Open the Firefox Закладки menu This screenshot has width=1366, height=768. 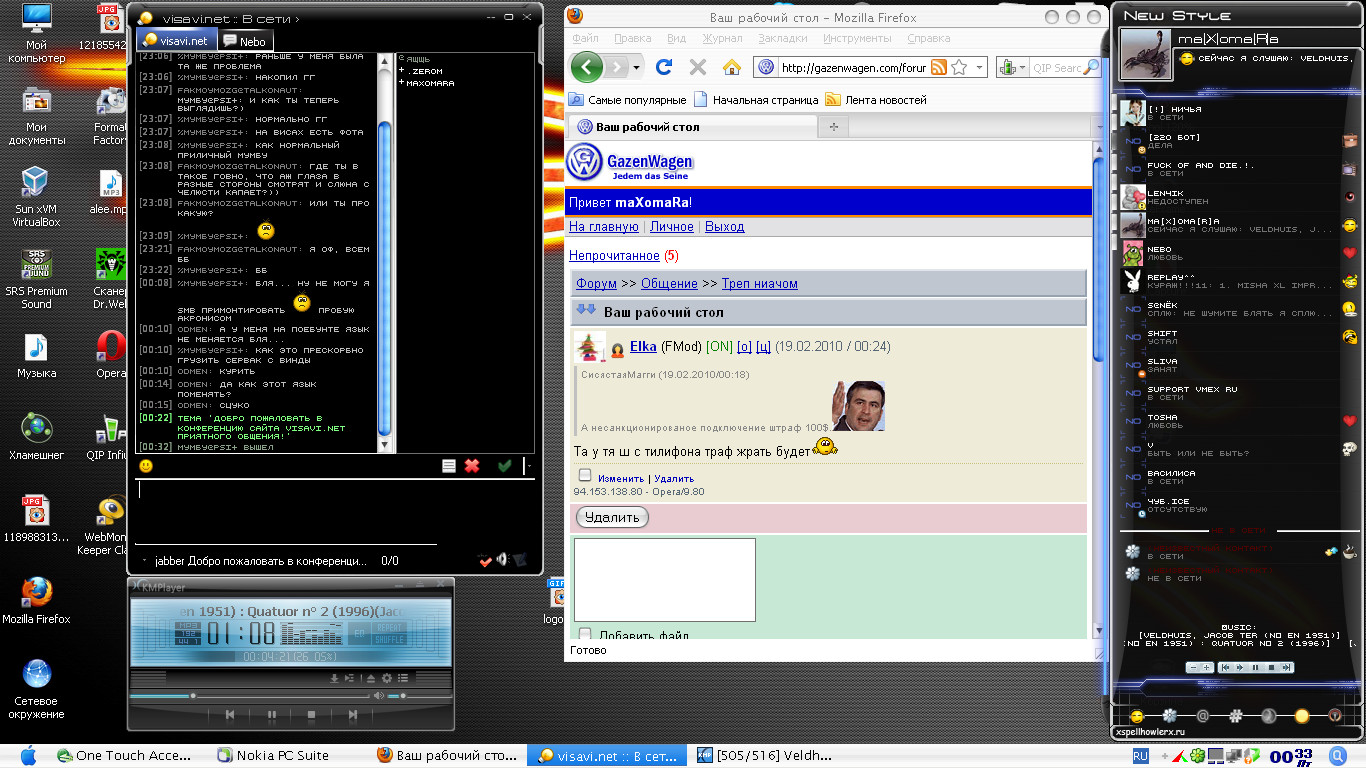[x=783, y=38]
